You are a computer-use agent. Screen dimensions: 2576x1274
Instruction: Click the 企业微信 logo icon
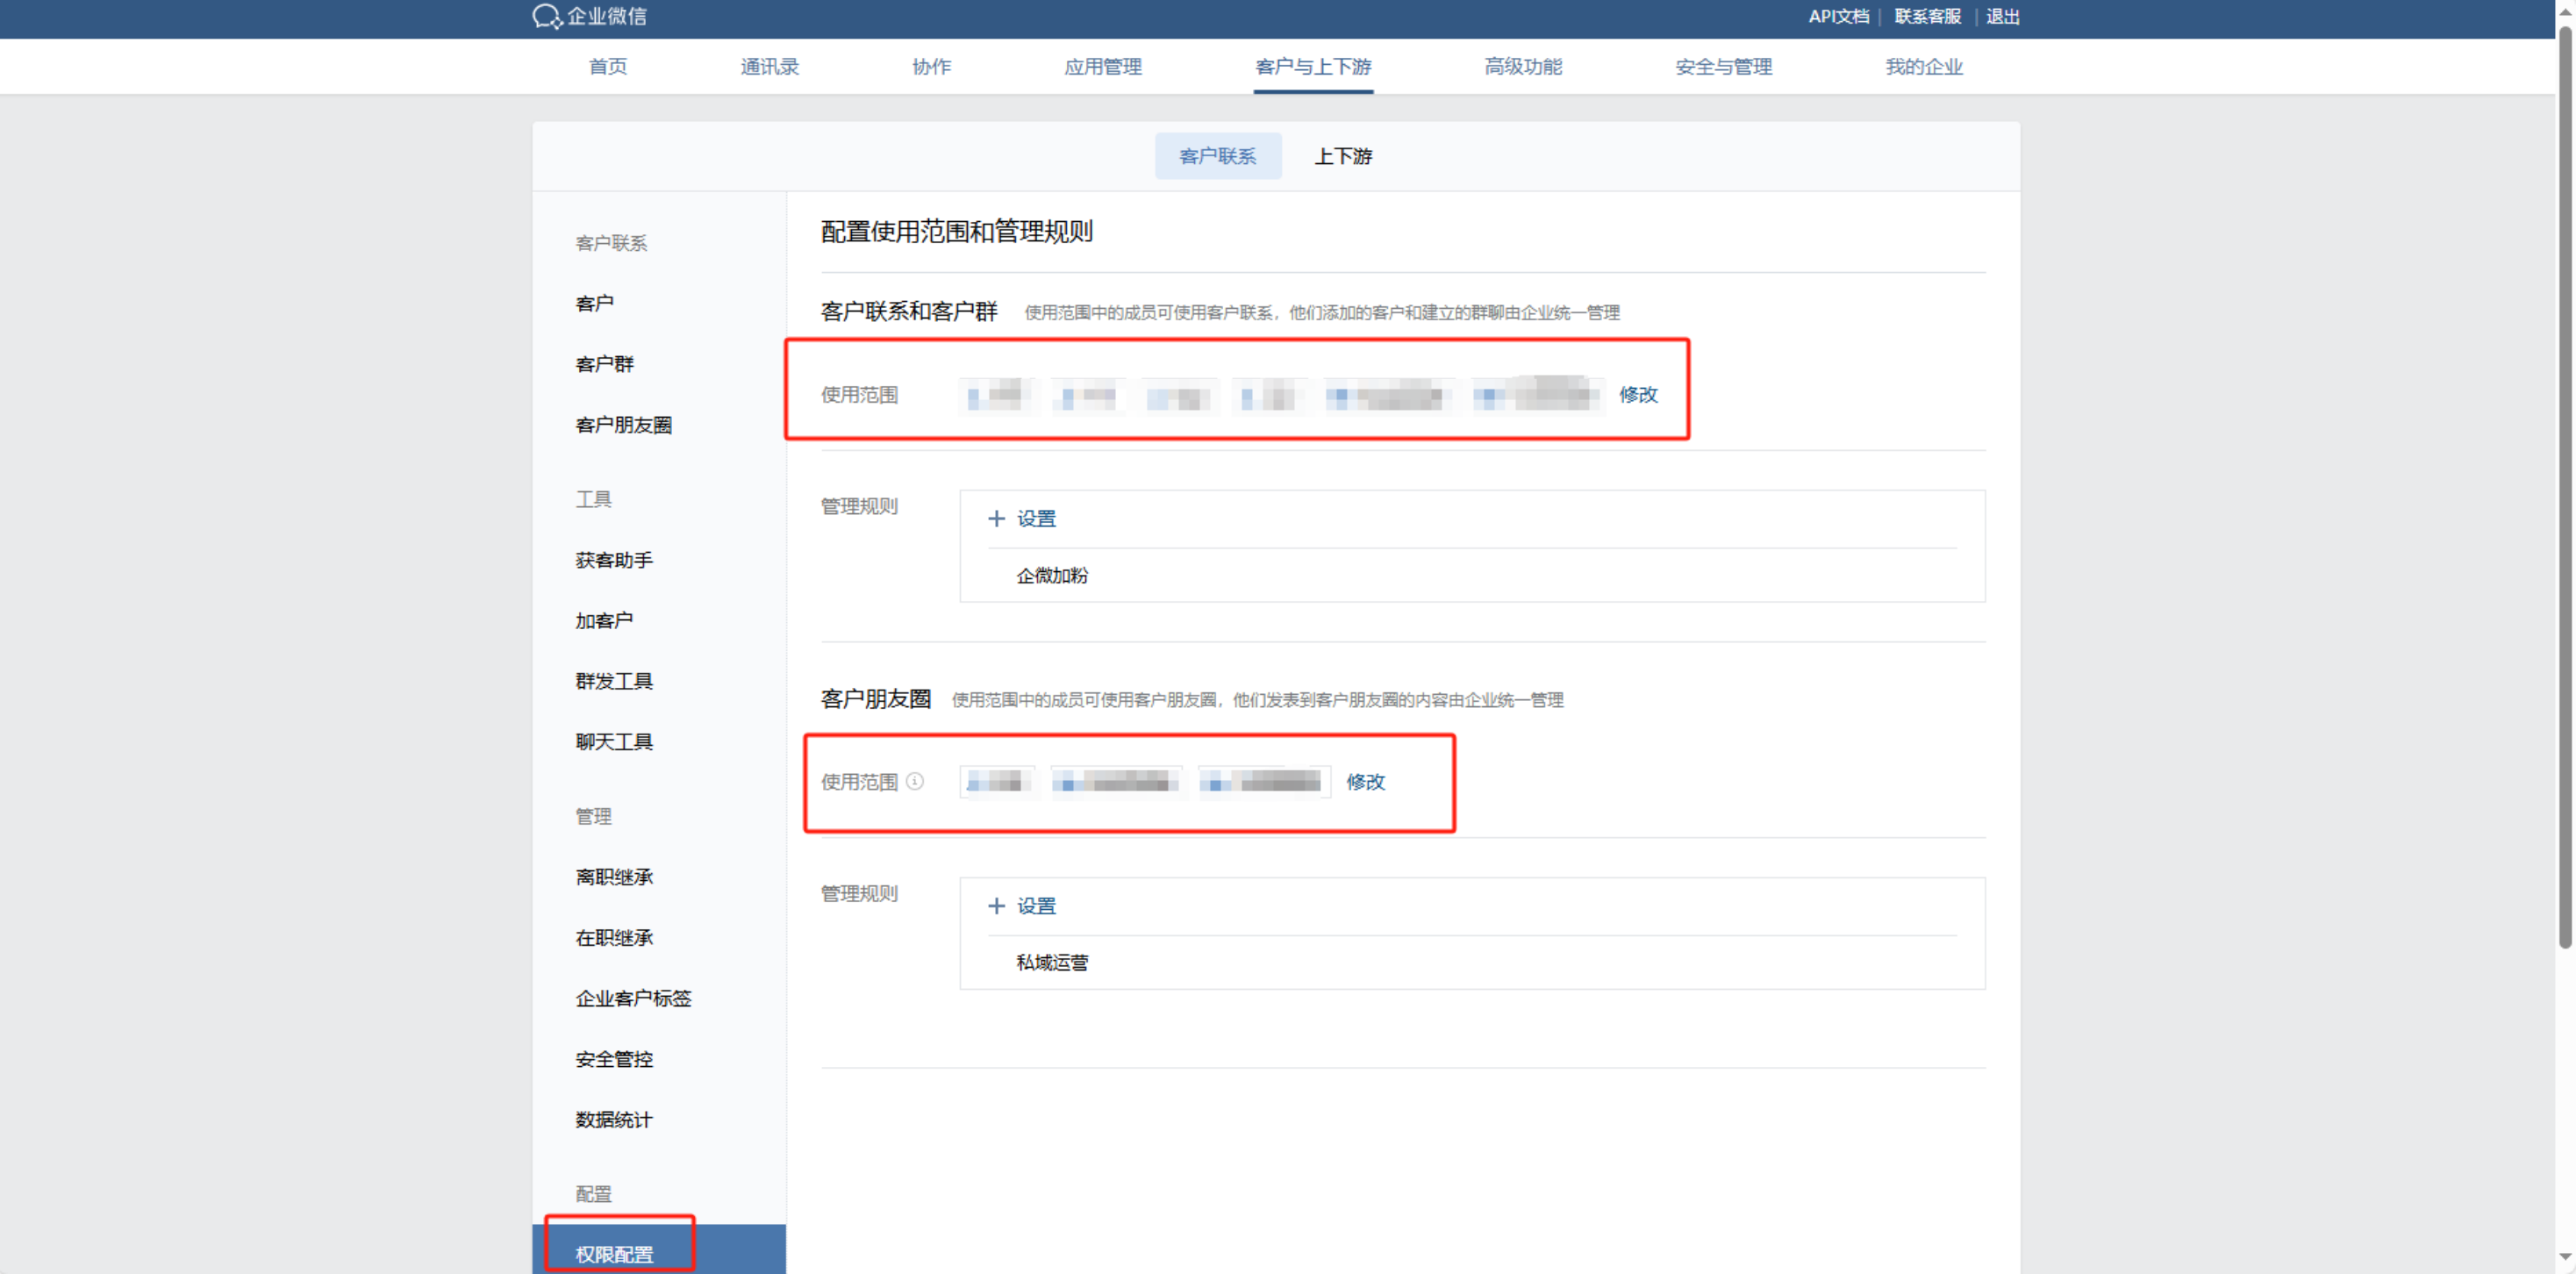pyautogui.click(x=547, y=16)
